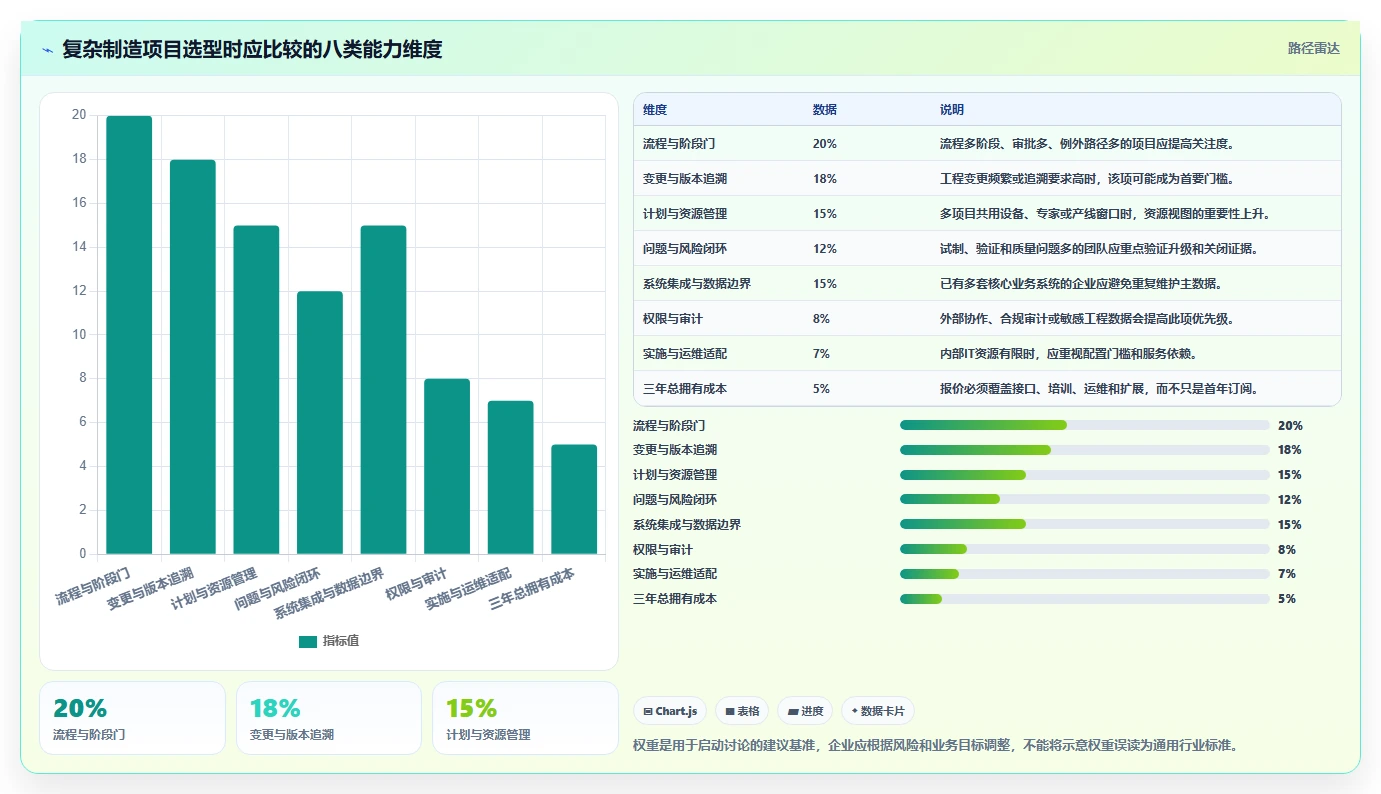Click the 权限与审计 8% progress bar
This screenshot has height=794, width=1381.
pos(1085,549)
